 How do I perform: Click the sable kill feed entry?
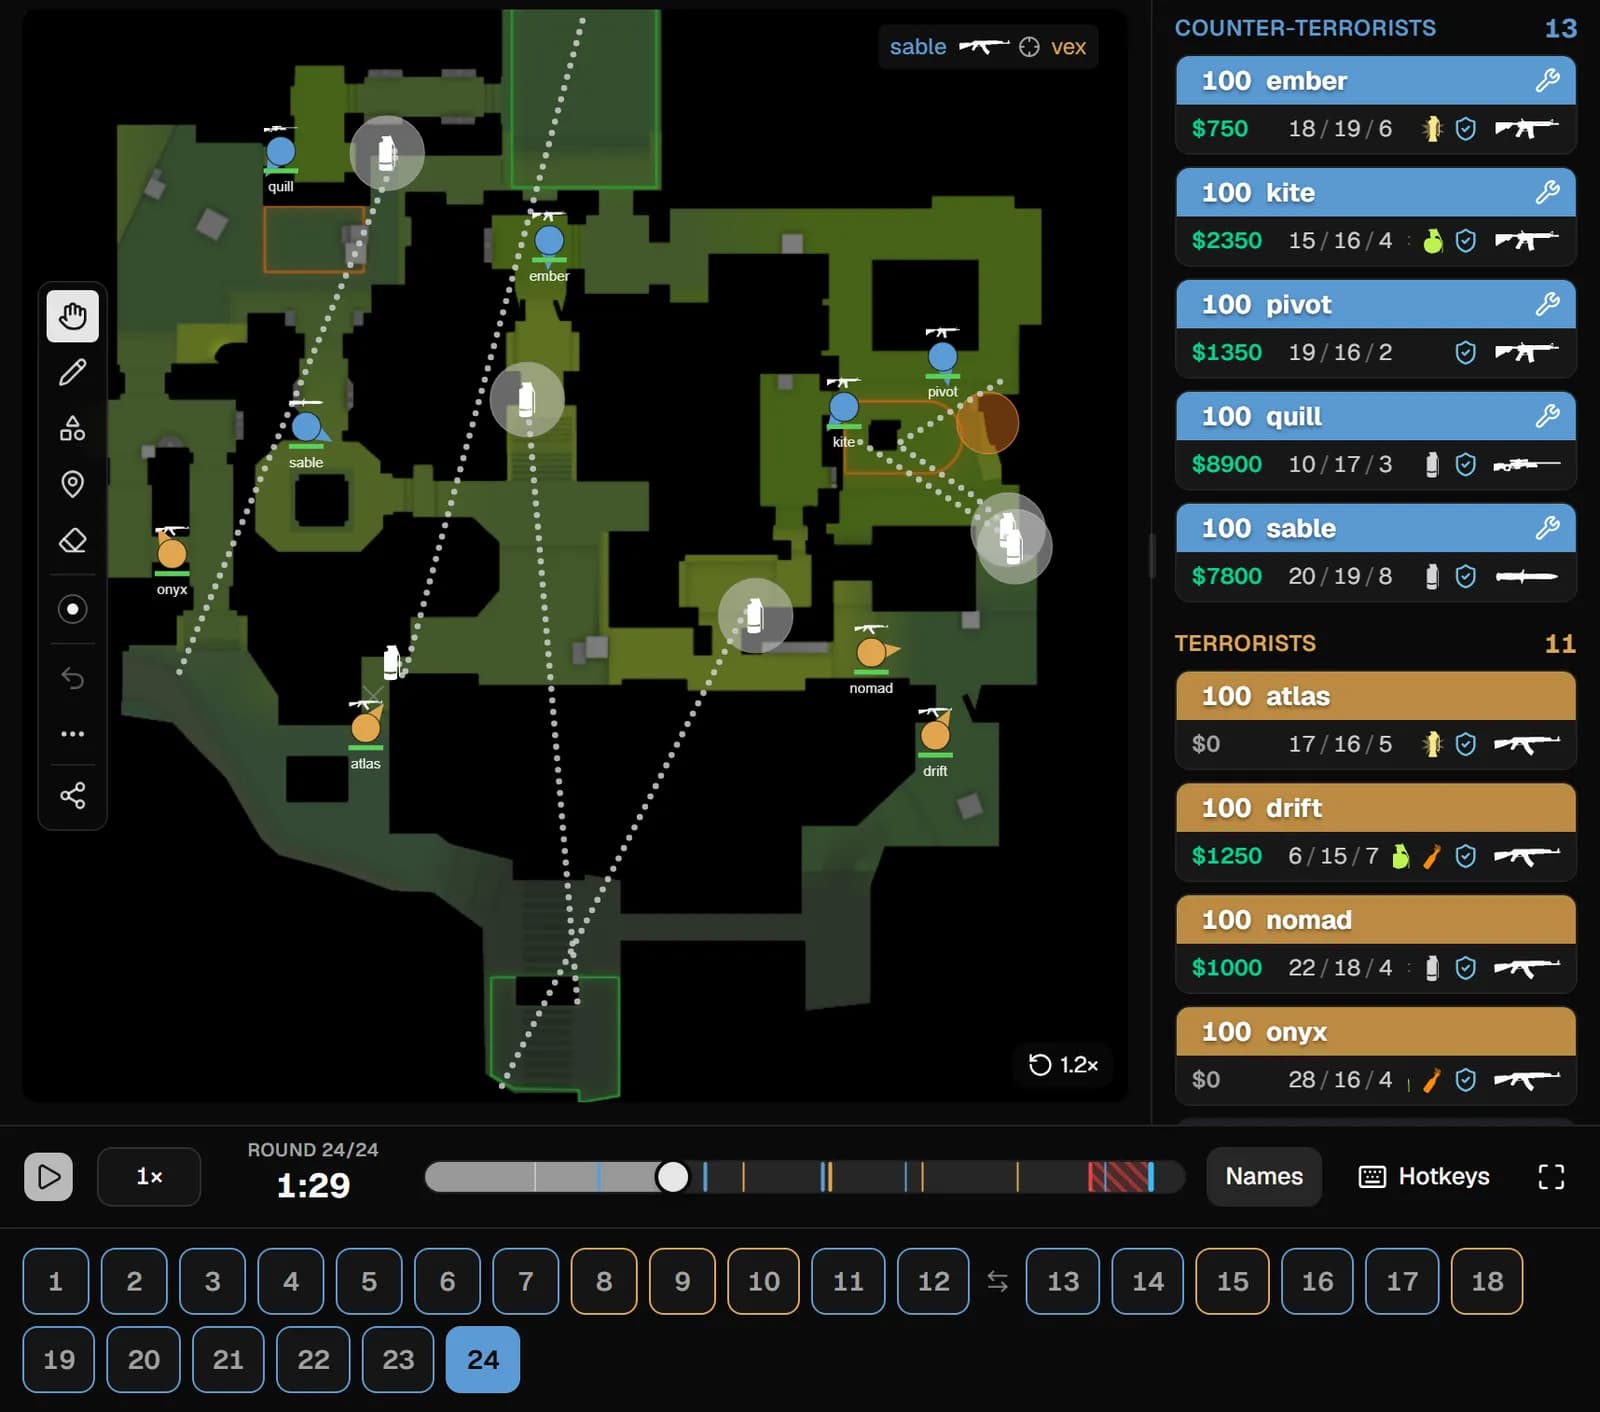point(988,47)
